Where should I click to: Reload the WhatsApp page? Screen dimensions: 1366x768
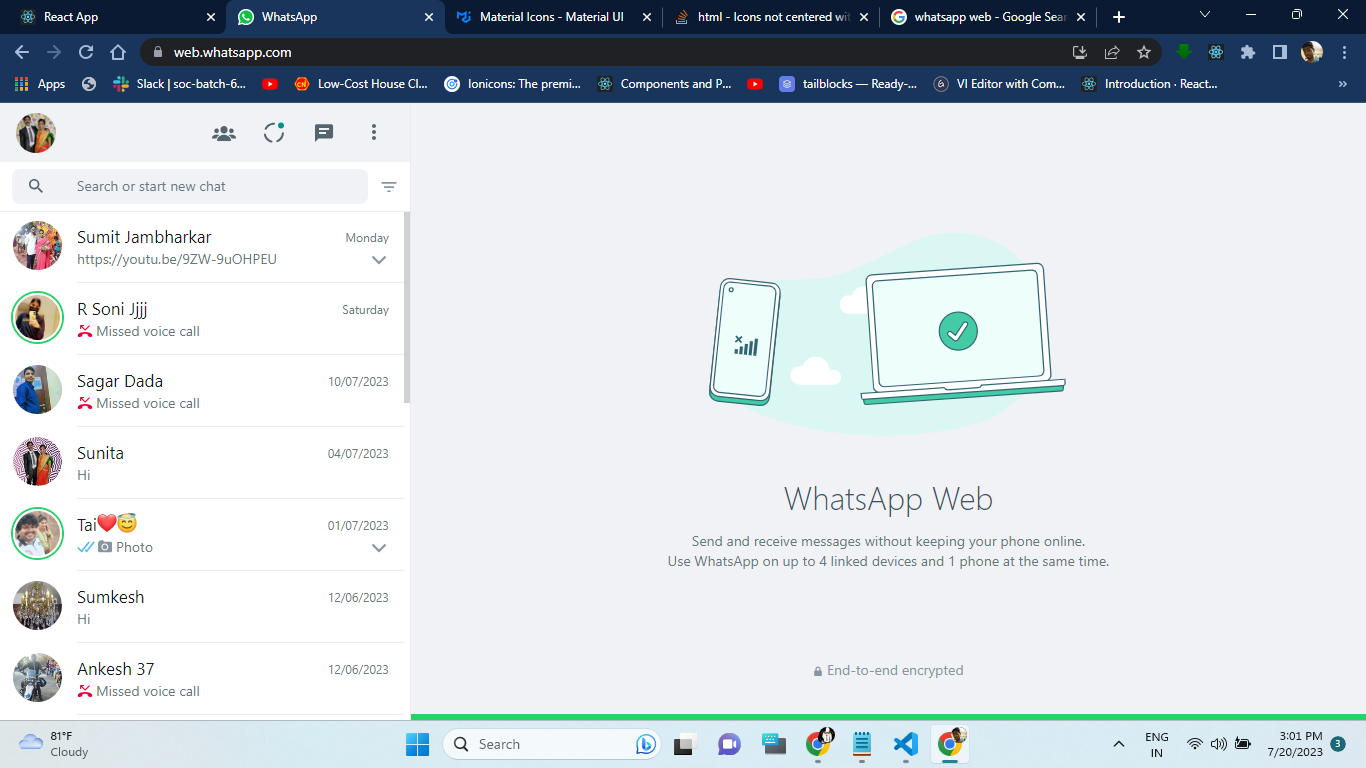(86, 52)
